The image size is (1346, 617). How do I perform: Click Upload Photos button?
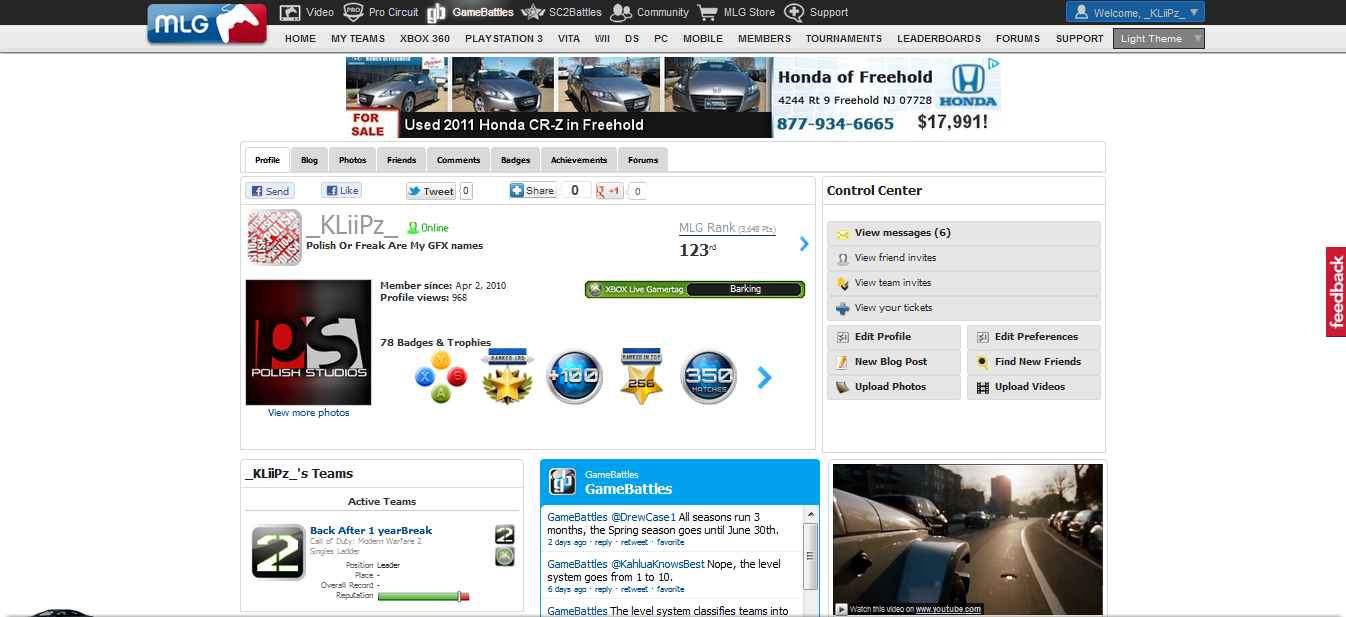[x=894, y=387]
